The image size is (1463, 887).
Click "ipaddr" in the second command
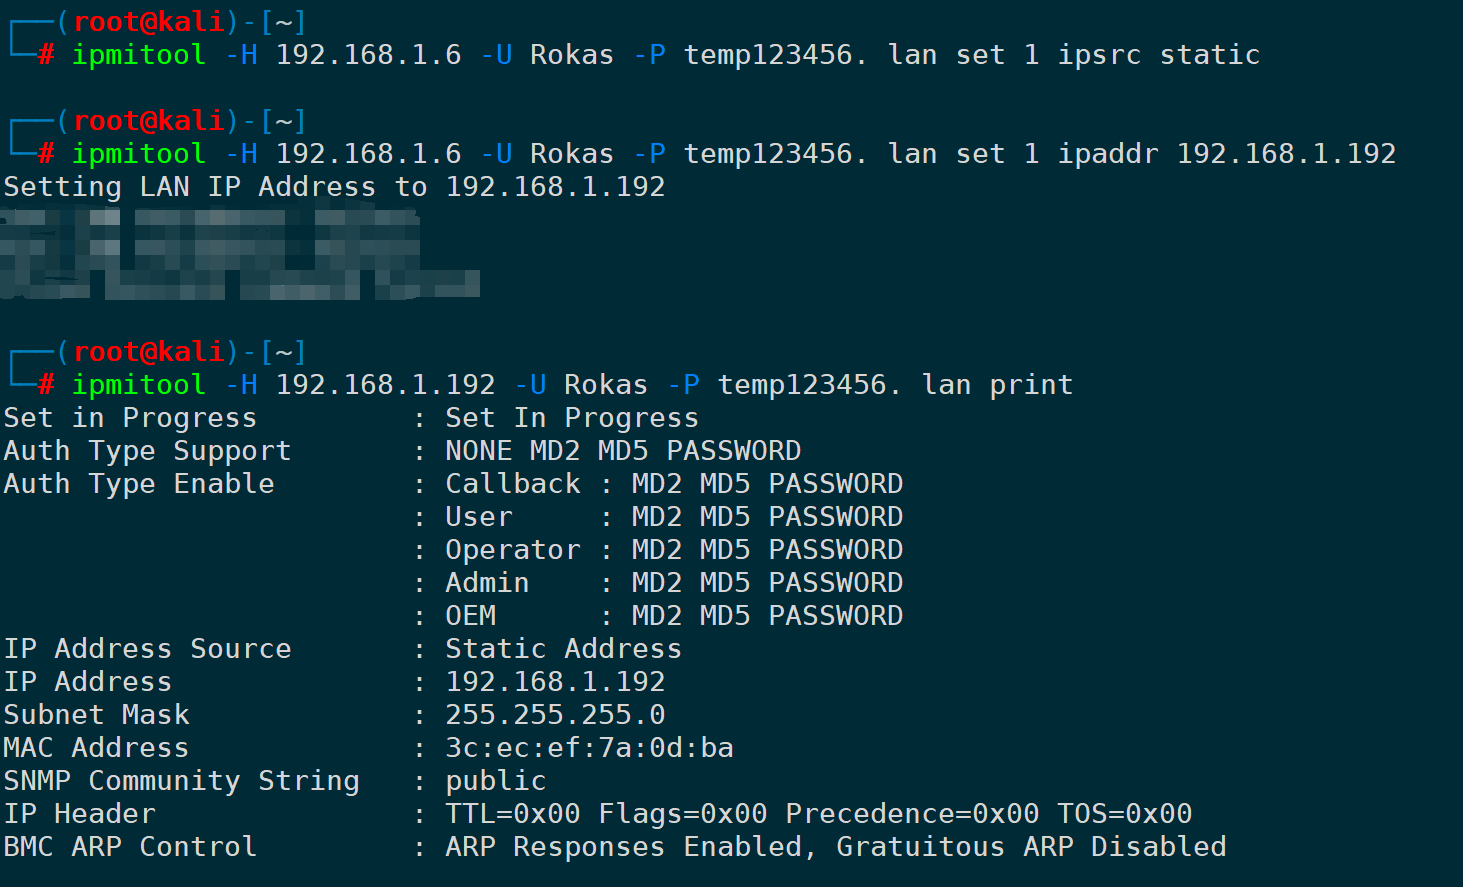(x=1108, y=154)
